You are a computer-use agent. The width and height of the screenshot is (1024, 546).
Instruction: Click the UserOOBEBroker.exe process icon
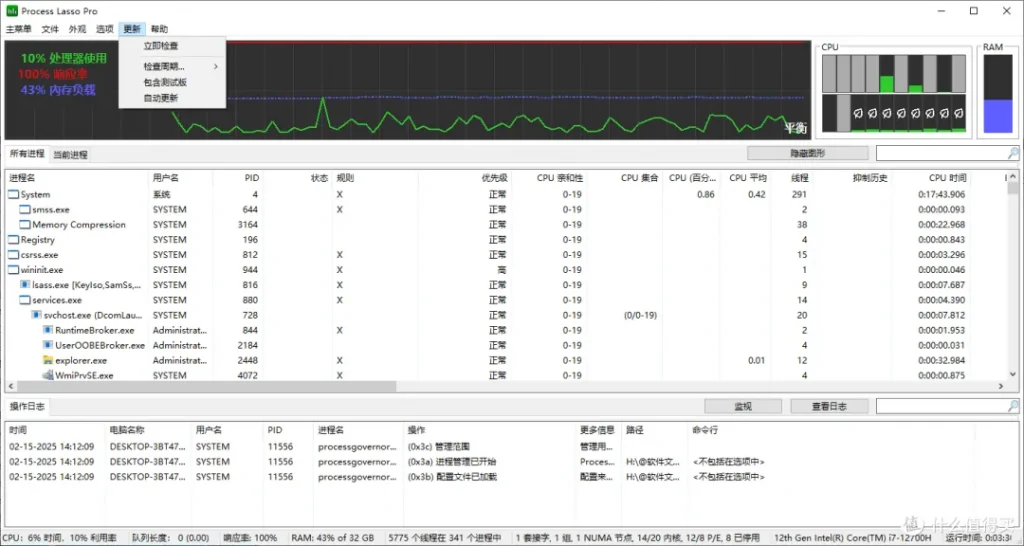pos(48,345)
